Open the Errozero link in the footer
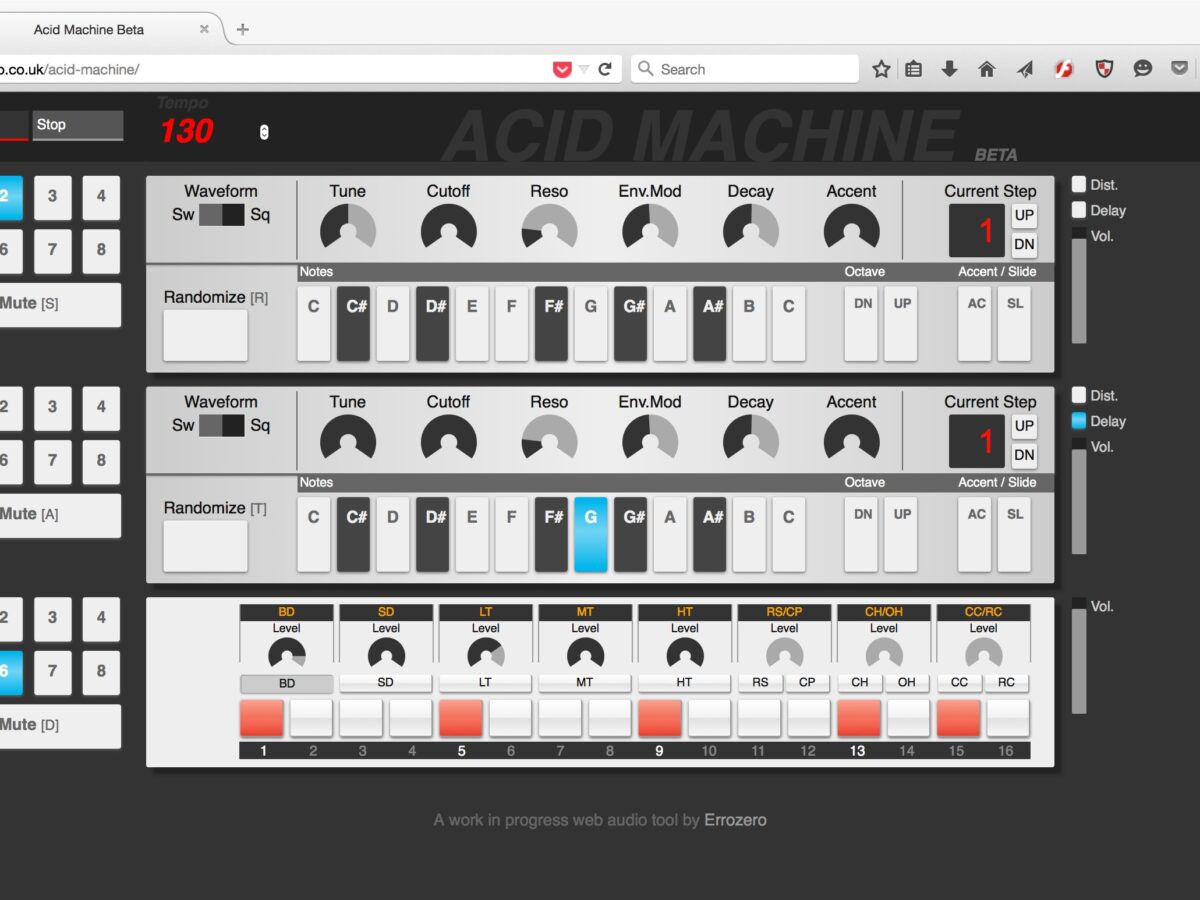Image resolution: width=1200 pixels, height=900 pixels. [735, 820]
